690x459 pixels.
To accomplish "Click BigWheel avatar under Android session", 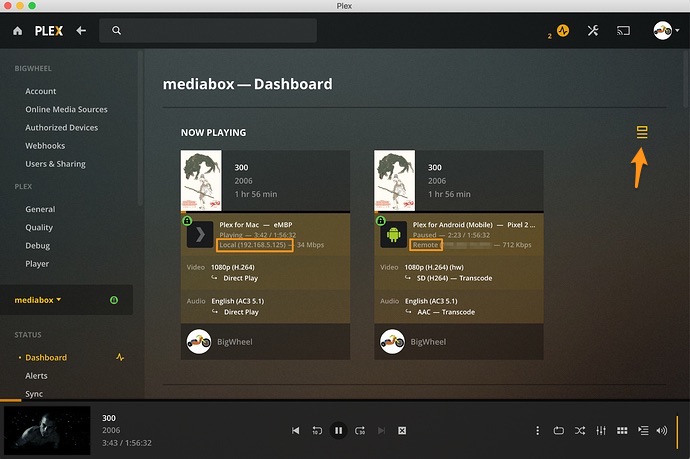I will (x=392, y=341).
